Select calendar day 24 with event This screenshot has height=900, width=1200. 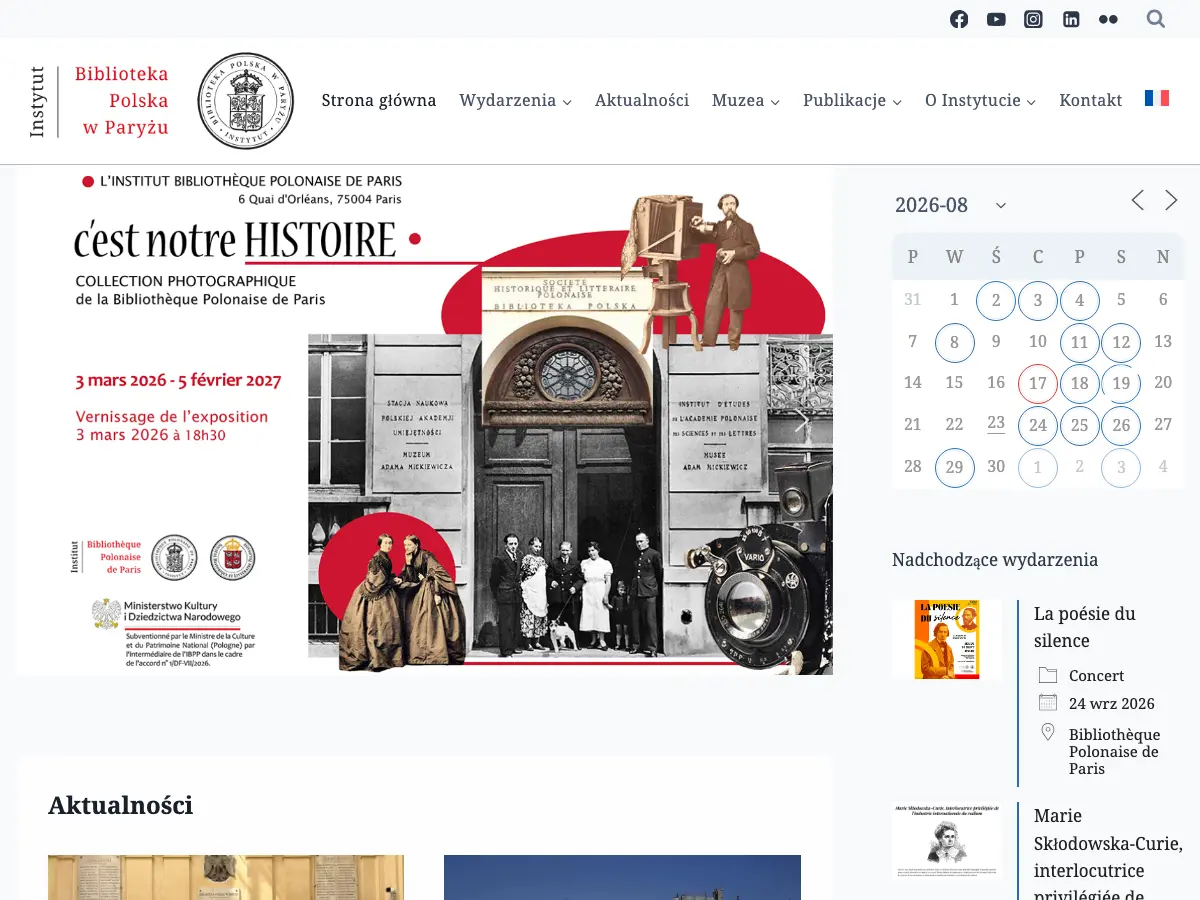(x=1038, y=425)
